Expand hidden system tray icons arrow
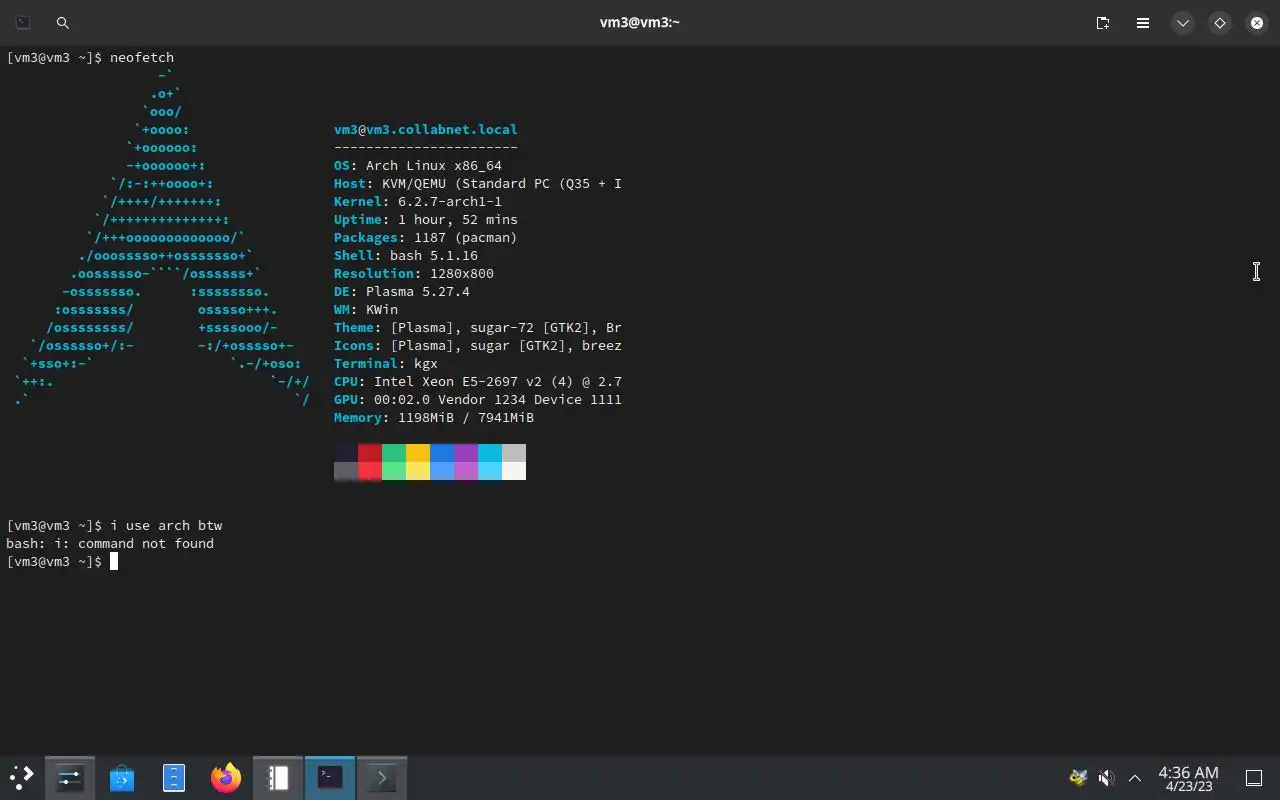 (x=1135, y=777)
